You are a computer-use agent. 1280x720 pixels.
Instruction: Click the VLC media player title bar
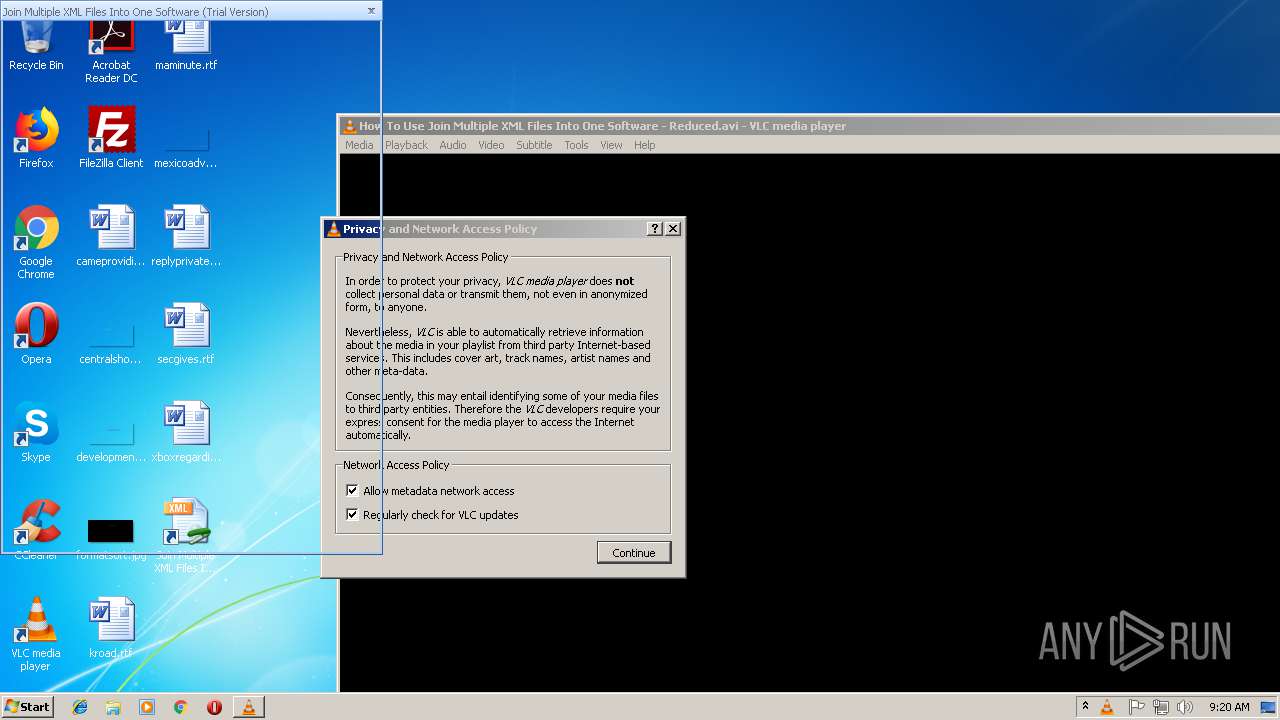808,126
